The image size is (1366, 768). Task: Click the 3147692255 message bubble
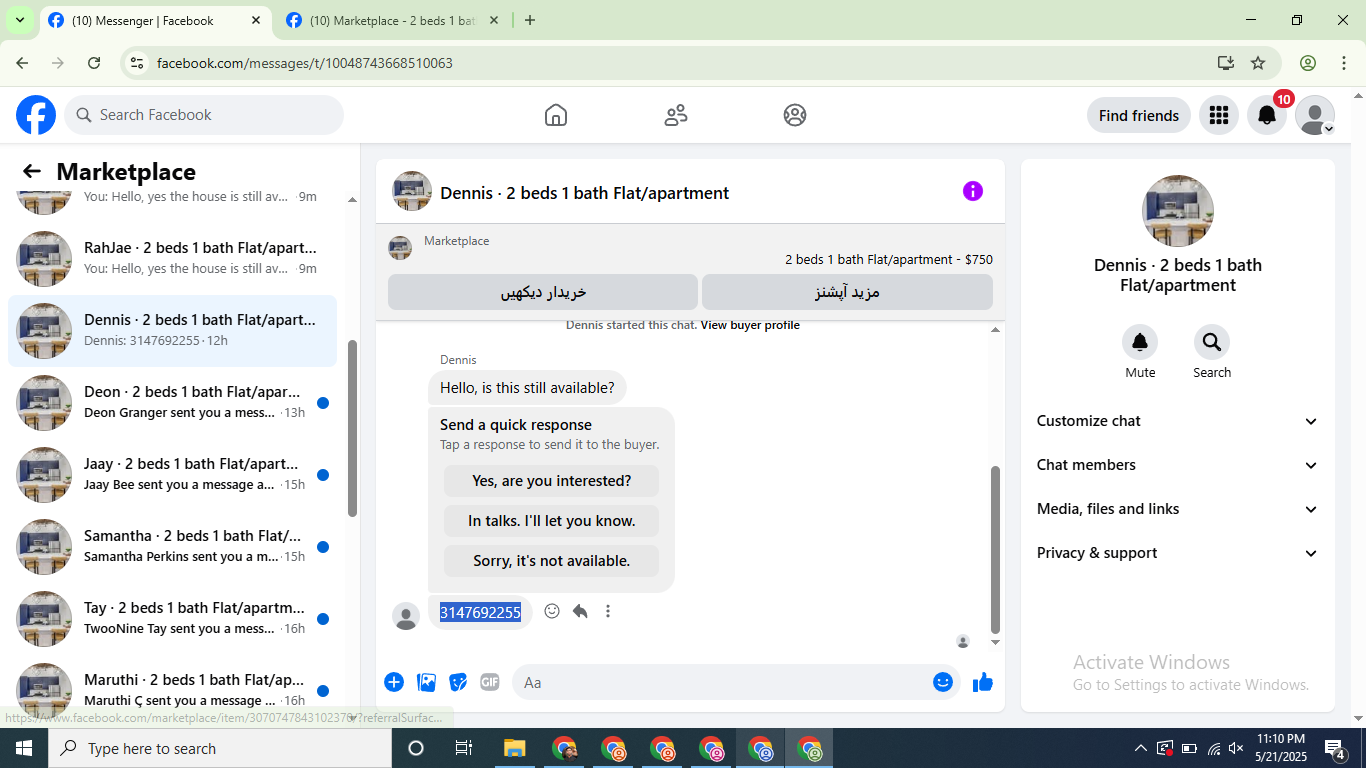point(480,612)
